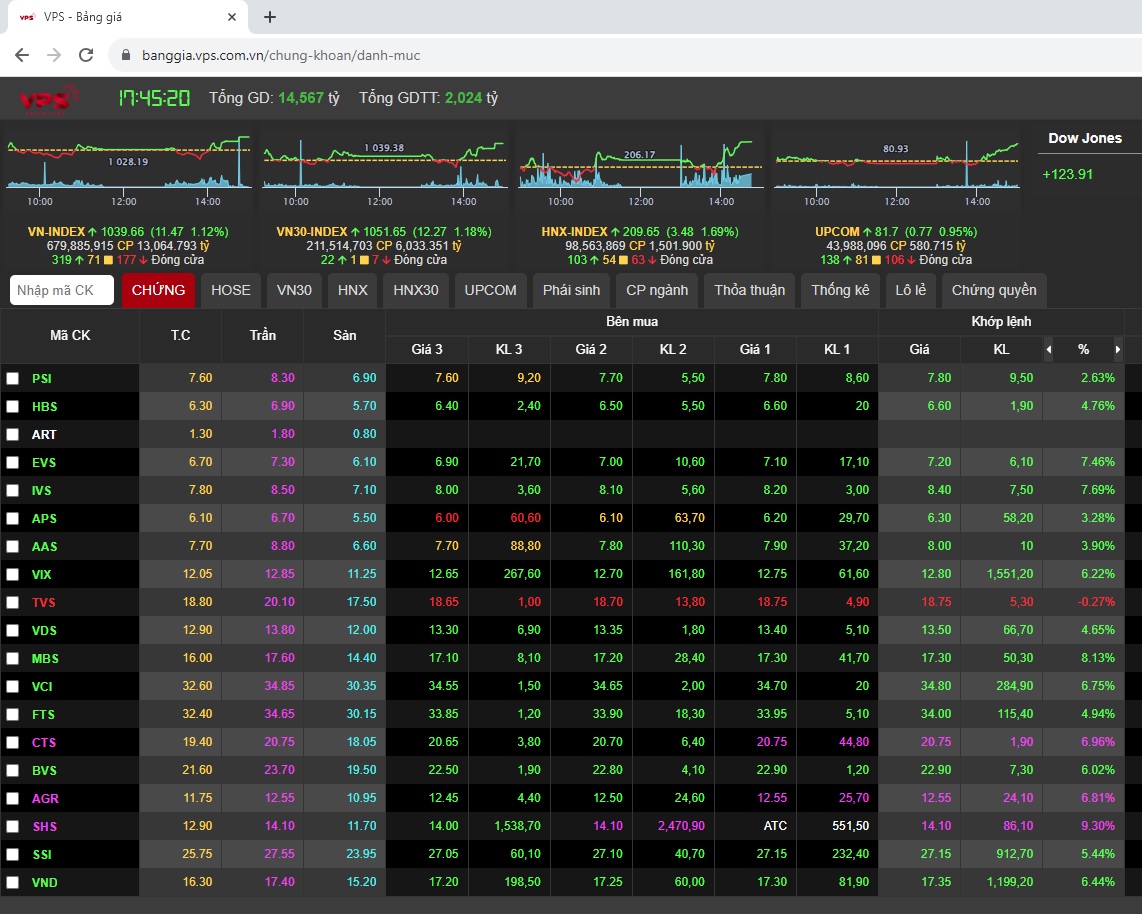
Task: Open the Thống kê dropdown
Action: tap(840, 290)
